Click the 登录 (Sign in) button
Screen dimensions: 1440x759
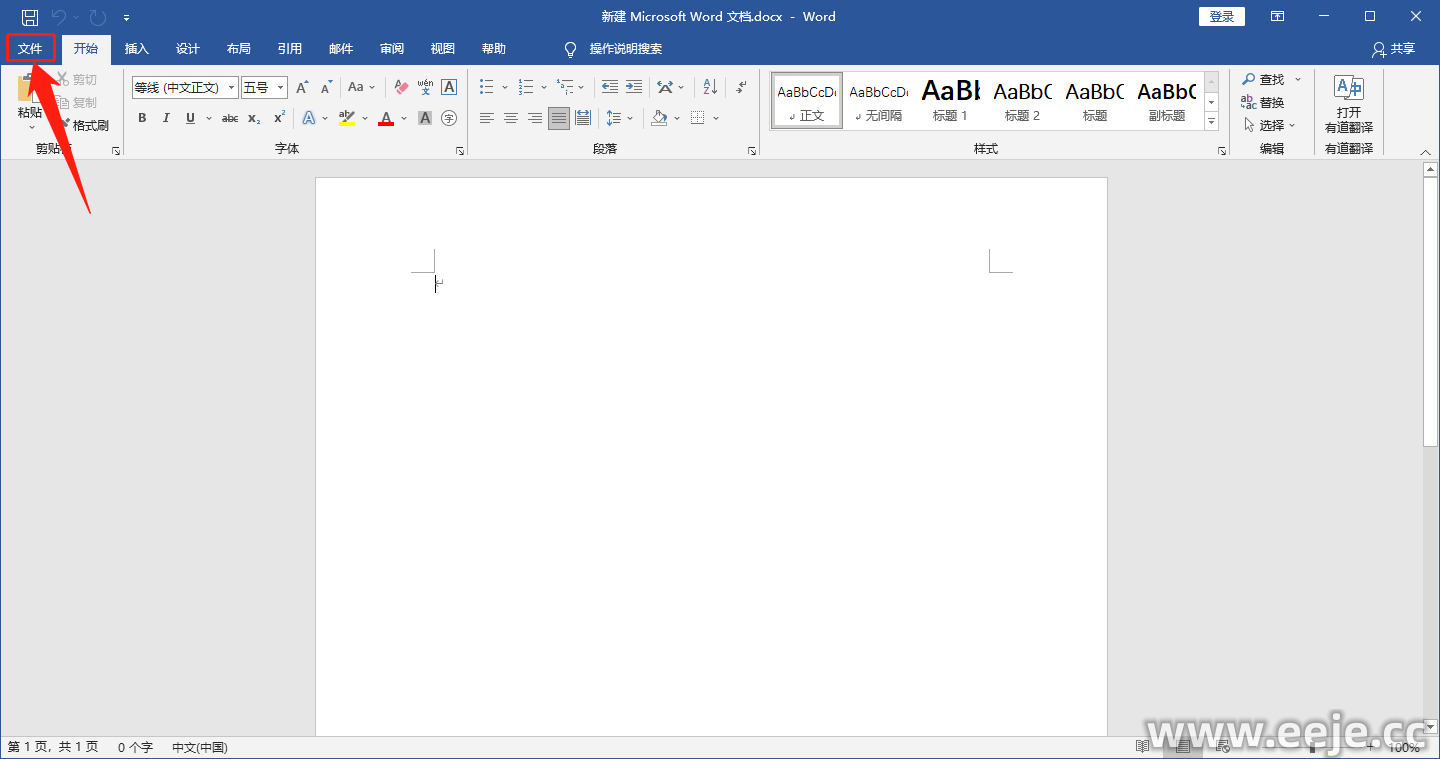point(1221,17)
